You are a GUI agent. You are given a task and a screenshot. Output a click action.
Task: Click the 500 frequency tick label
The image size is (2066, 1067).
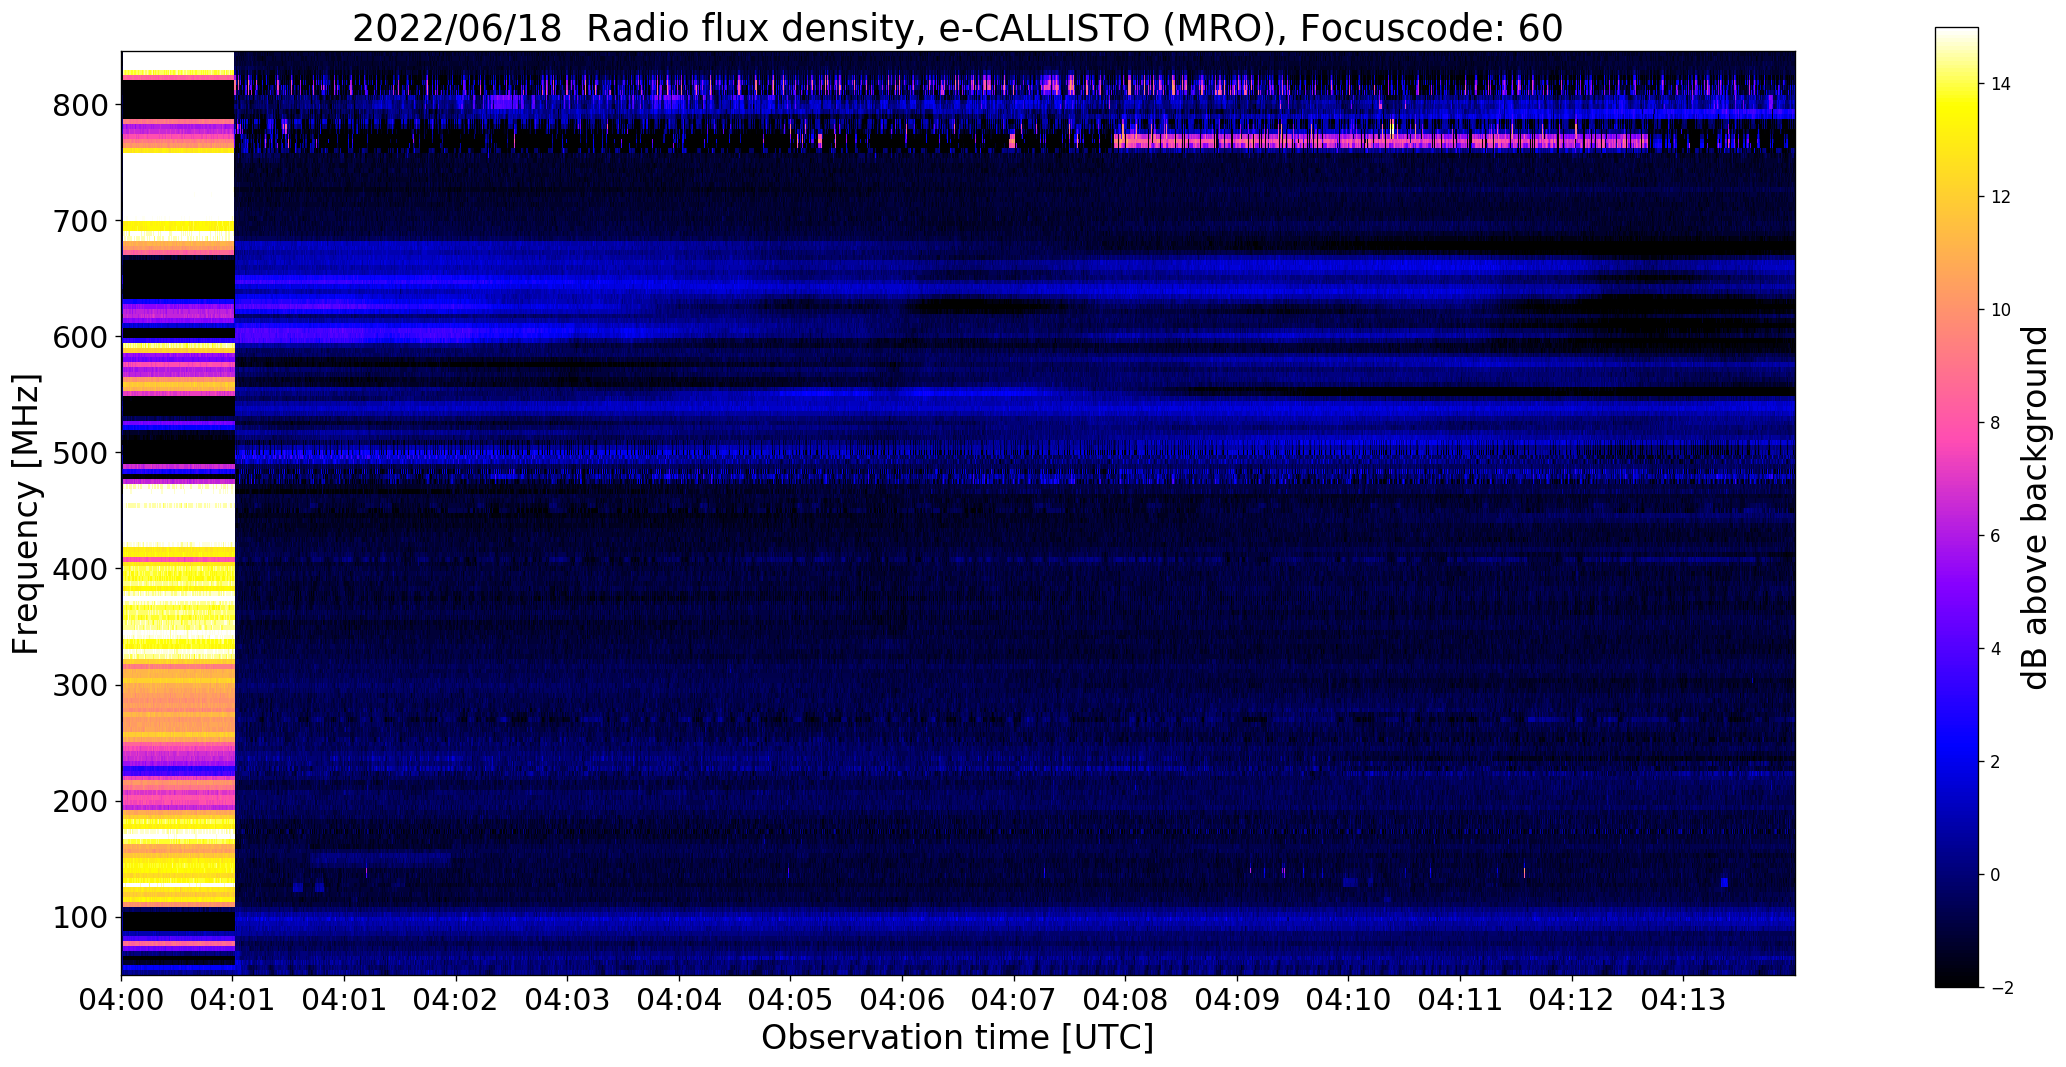(80, 453)
